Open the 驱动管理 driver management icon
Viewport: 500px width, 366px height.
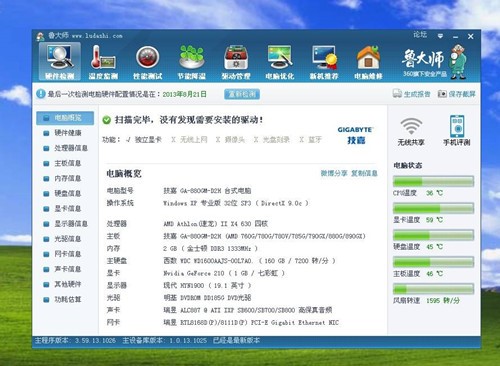pyautogui.click(x=236, y=62)
